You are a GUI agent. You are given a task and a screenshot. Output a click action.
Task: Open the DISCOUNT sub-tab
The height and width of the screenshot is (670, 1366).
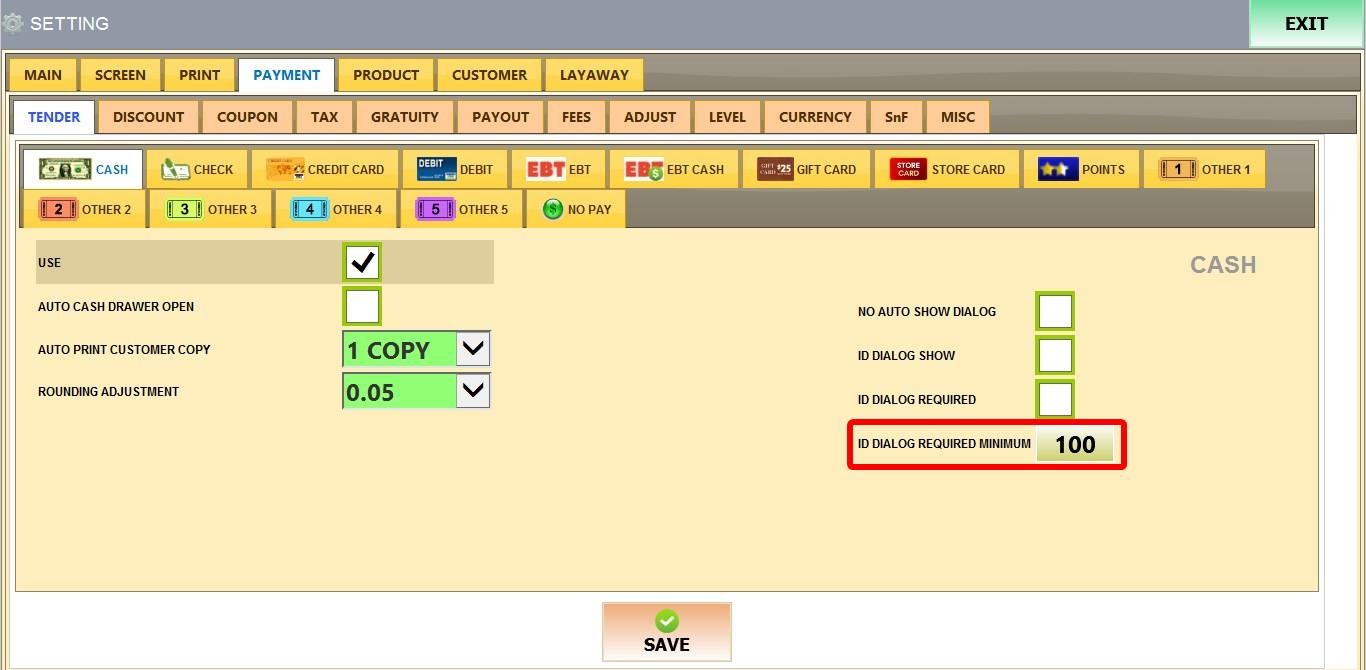(x=148, y=117)
